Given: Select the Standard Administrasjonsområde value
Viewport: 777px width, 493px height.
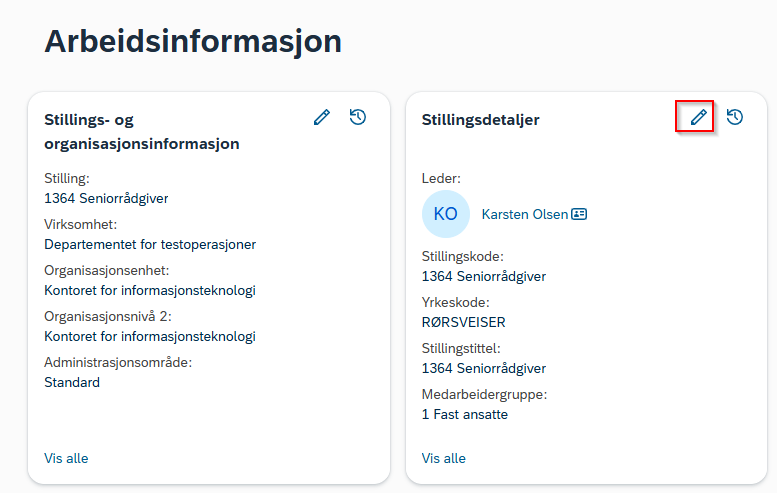Looking at the screenshot, I should point(72,383).
